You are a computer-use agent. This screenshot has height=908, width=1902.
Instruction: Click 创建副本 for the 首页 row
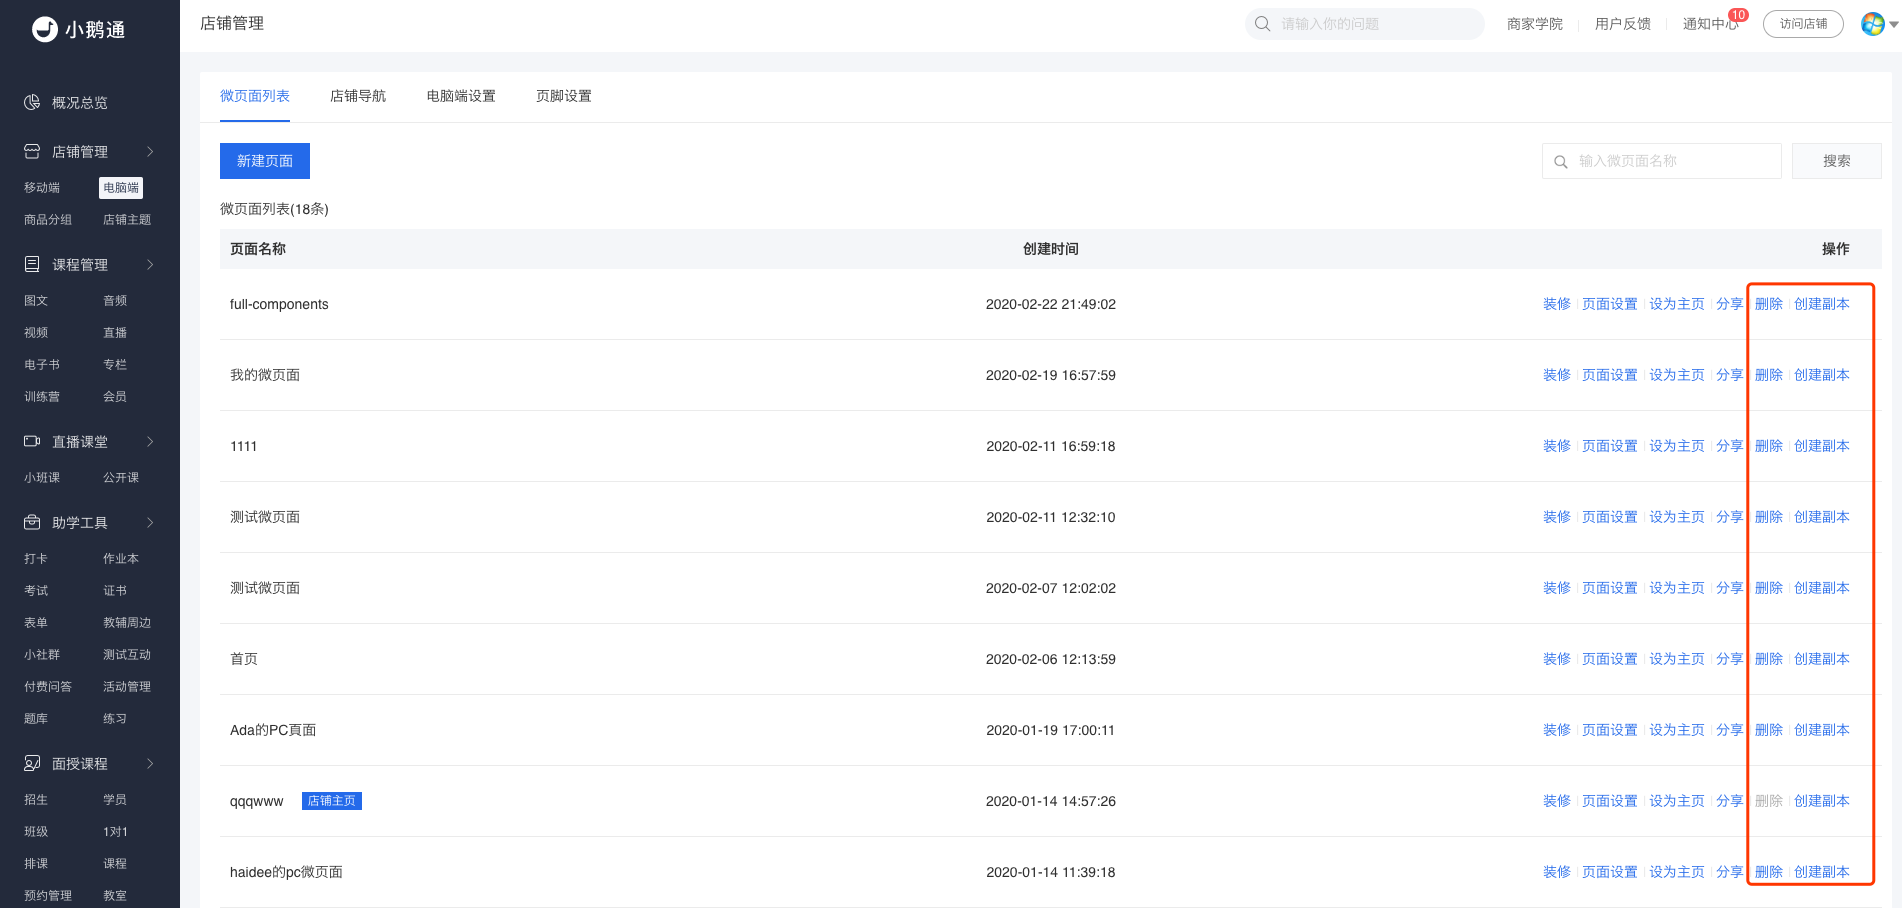click(x=1822, y=659)
